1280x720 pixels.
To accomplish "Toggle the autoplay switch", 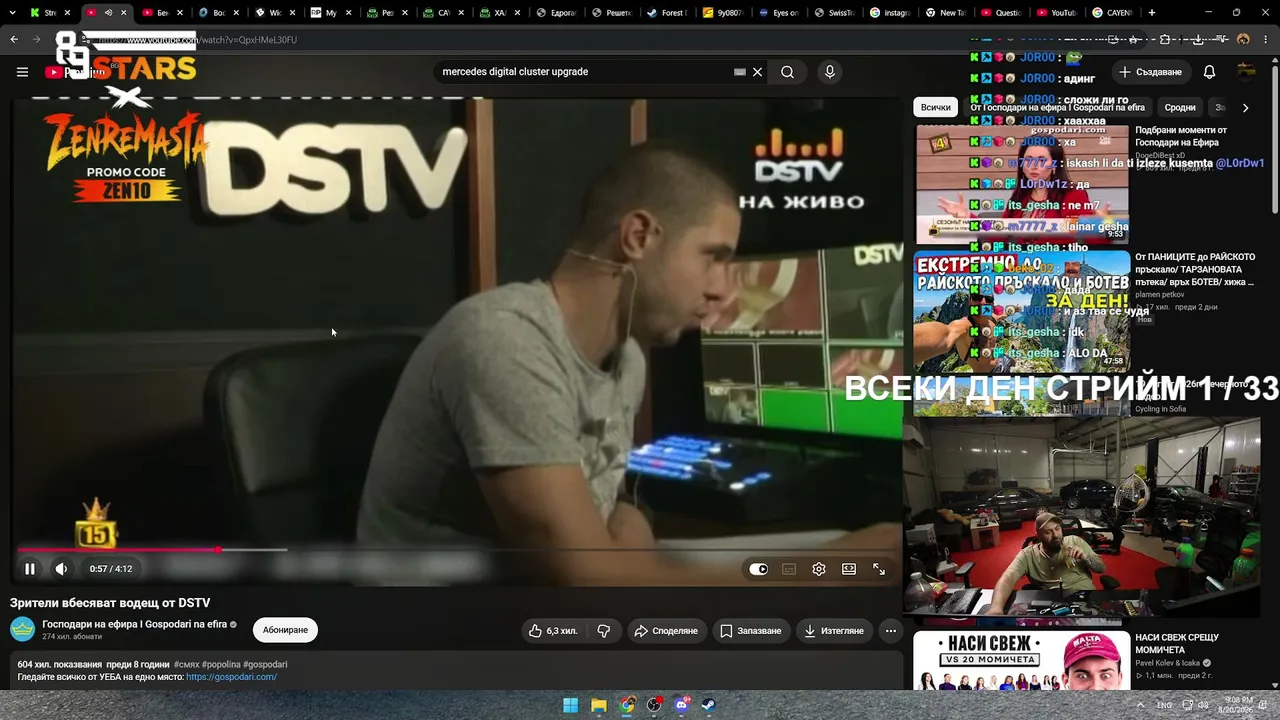I will (x=759, y=569).
